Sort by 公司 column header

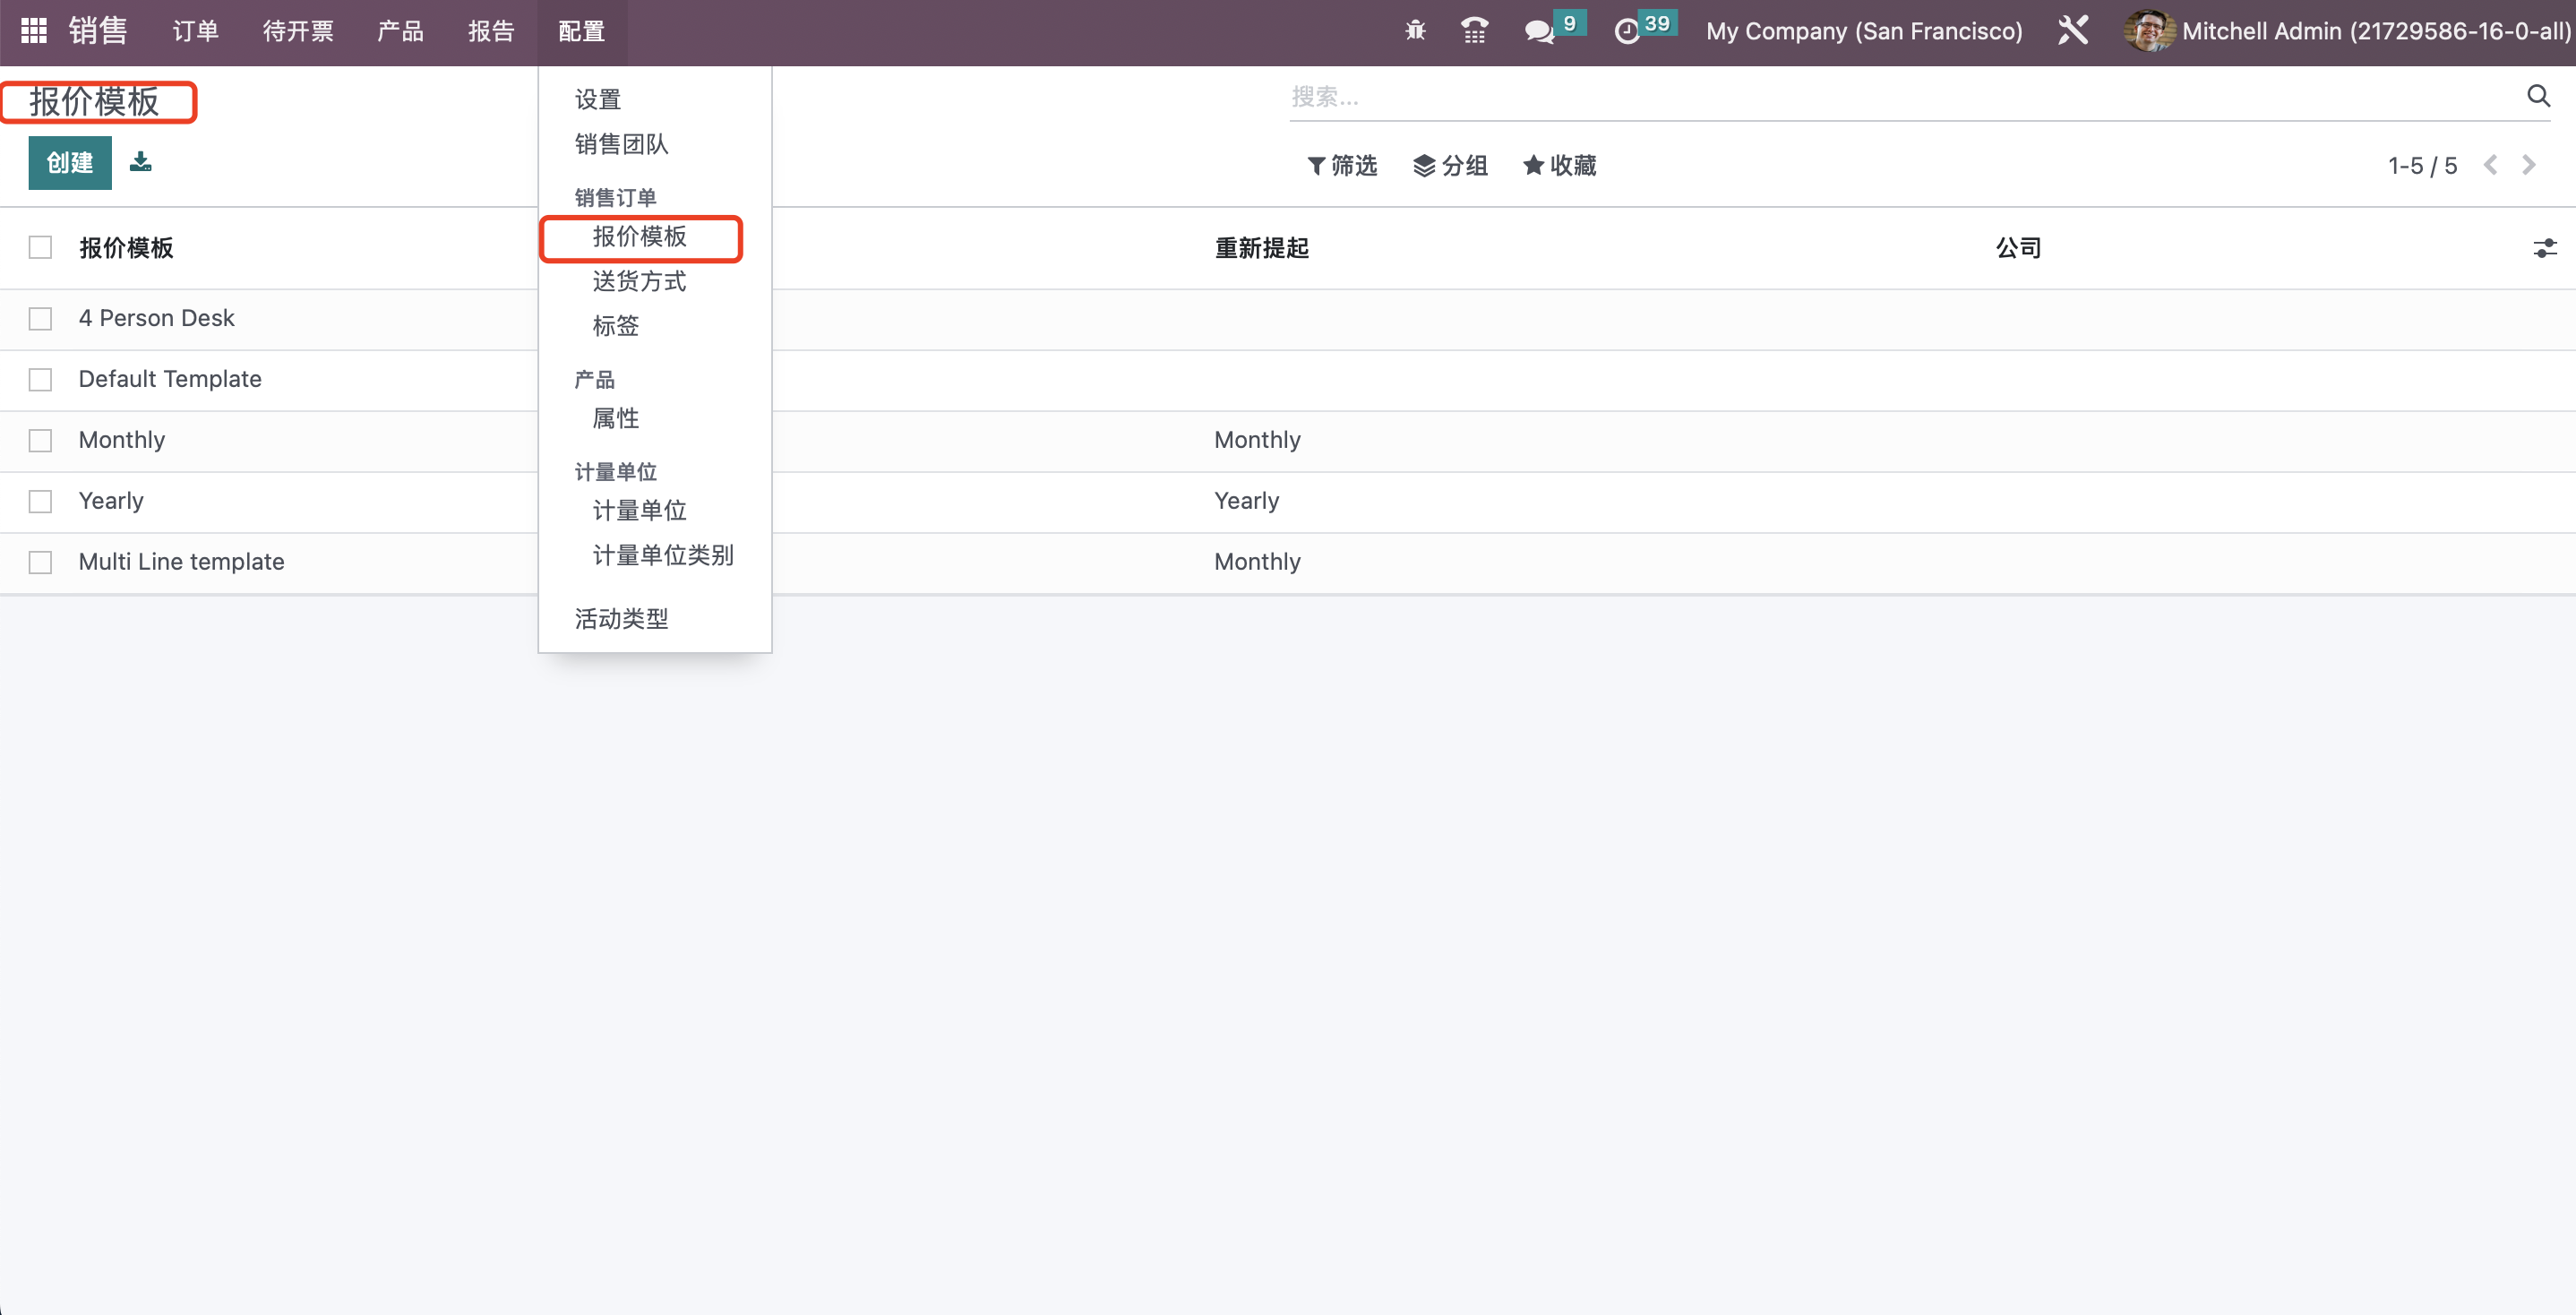click(2018, 248)
